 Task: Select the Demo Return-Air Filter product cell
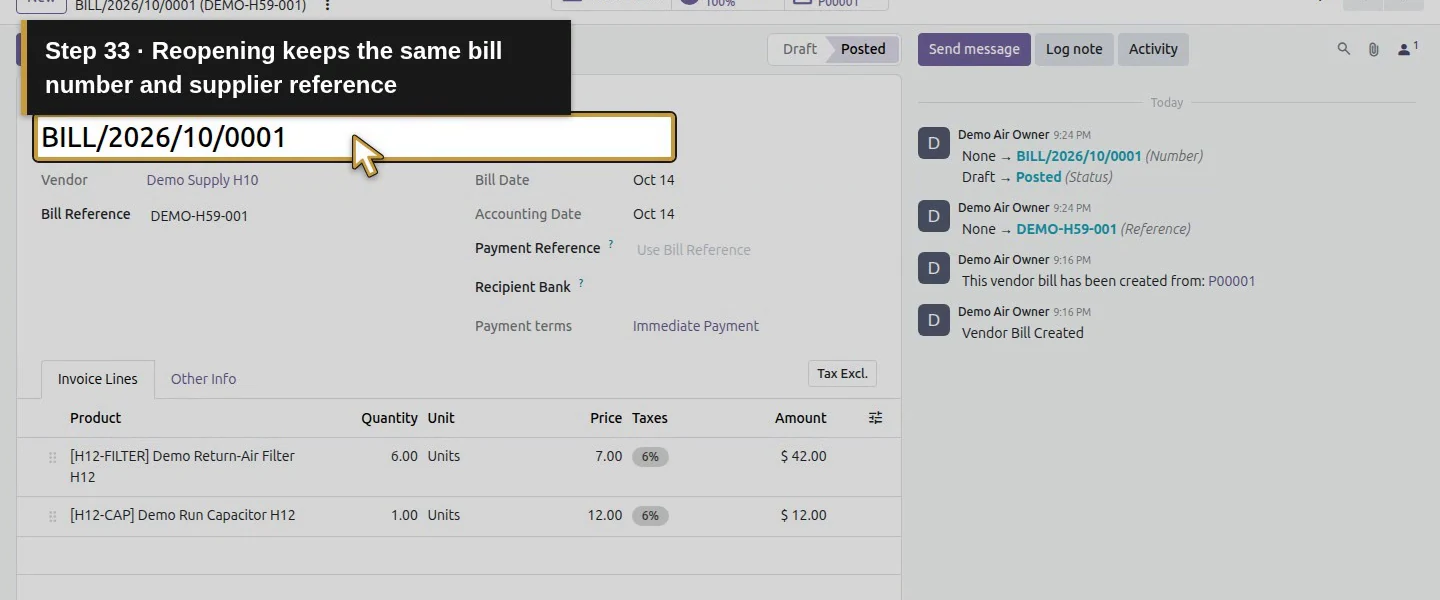(182, 467)
